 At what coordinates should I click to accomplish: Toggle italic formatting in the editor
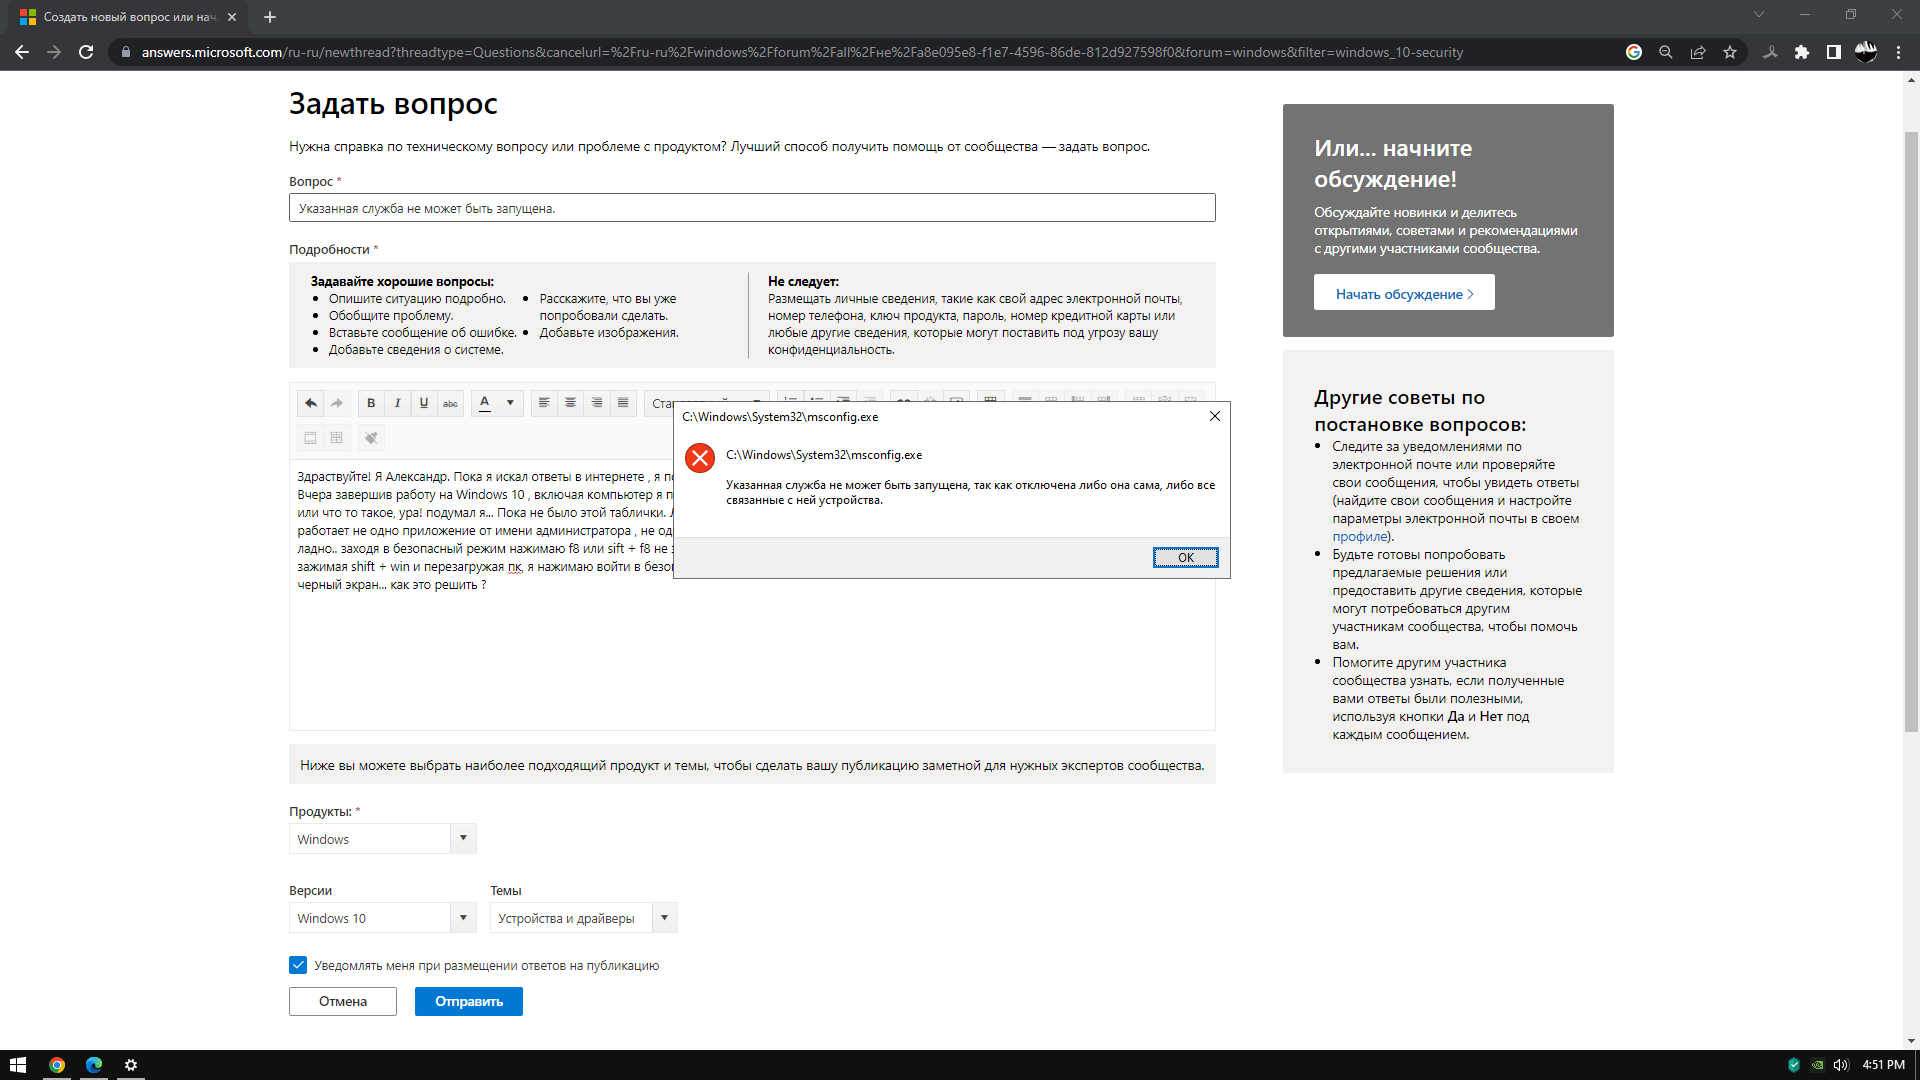(x=397, y=403)
